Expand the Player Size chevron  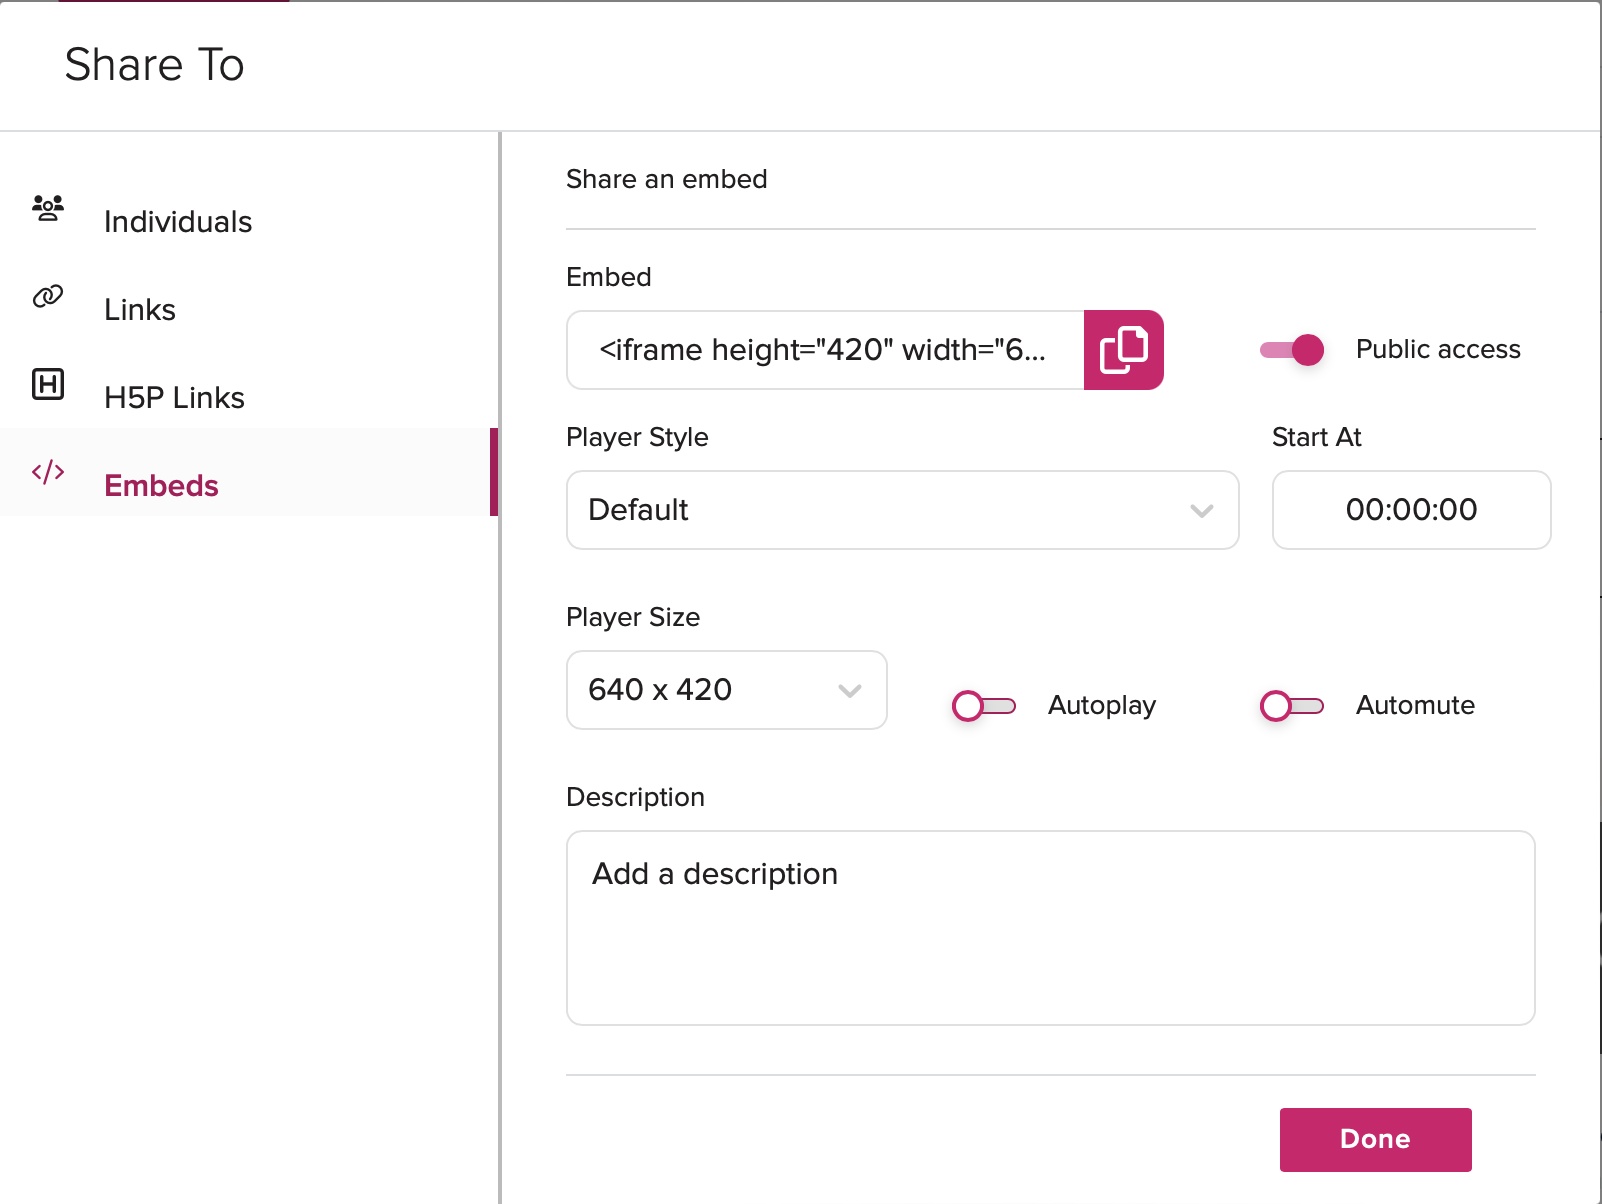[849, 690]
